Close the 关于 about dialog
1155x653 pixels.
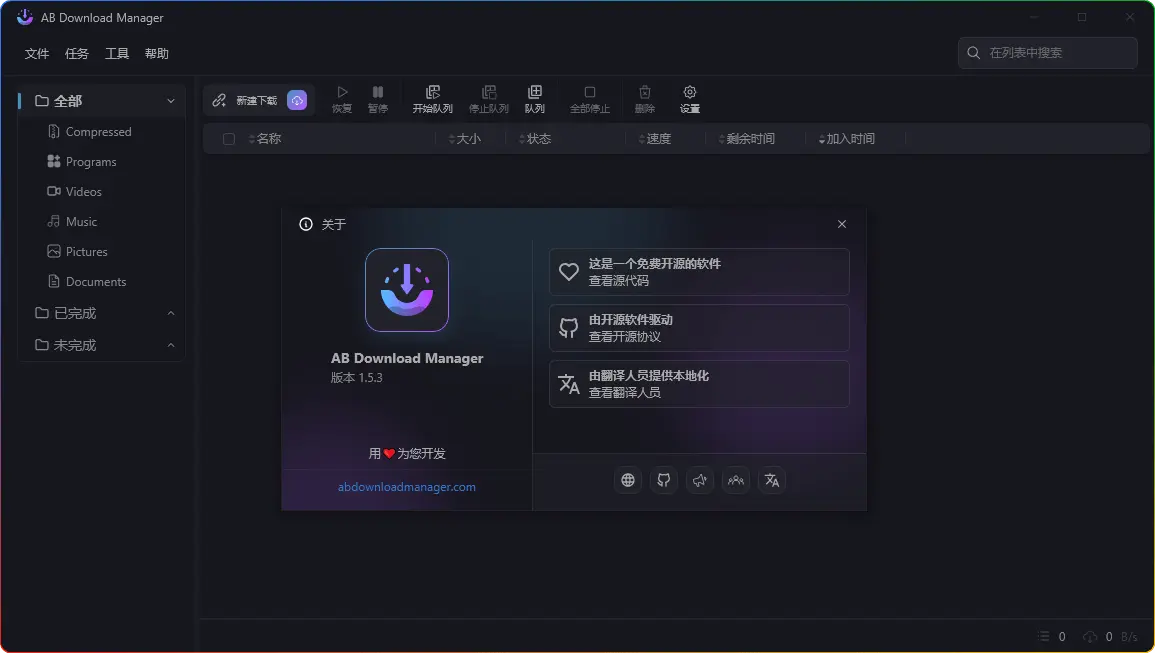842,224
